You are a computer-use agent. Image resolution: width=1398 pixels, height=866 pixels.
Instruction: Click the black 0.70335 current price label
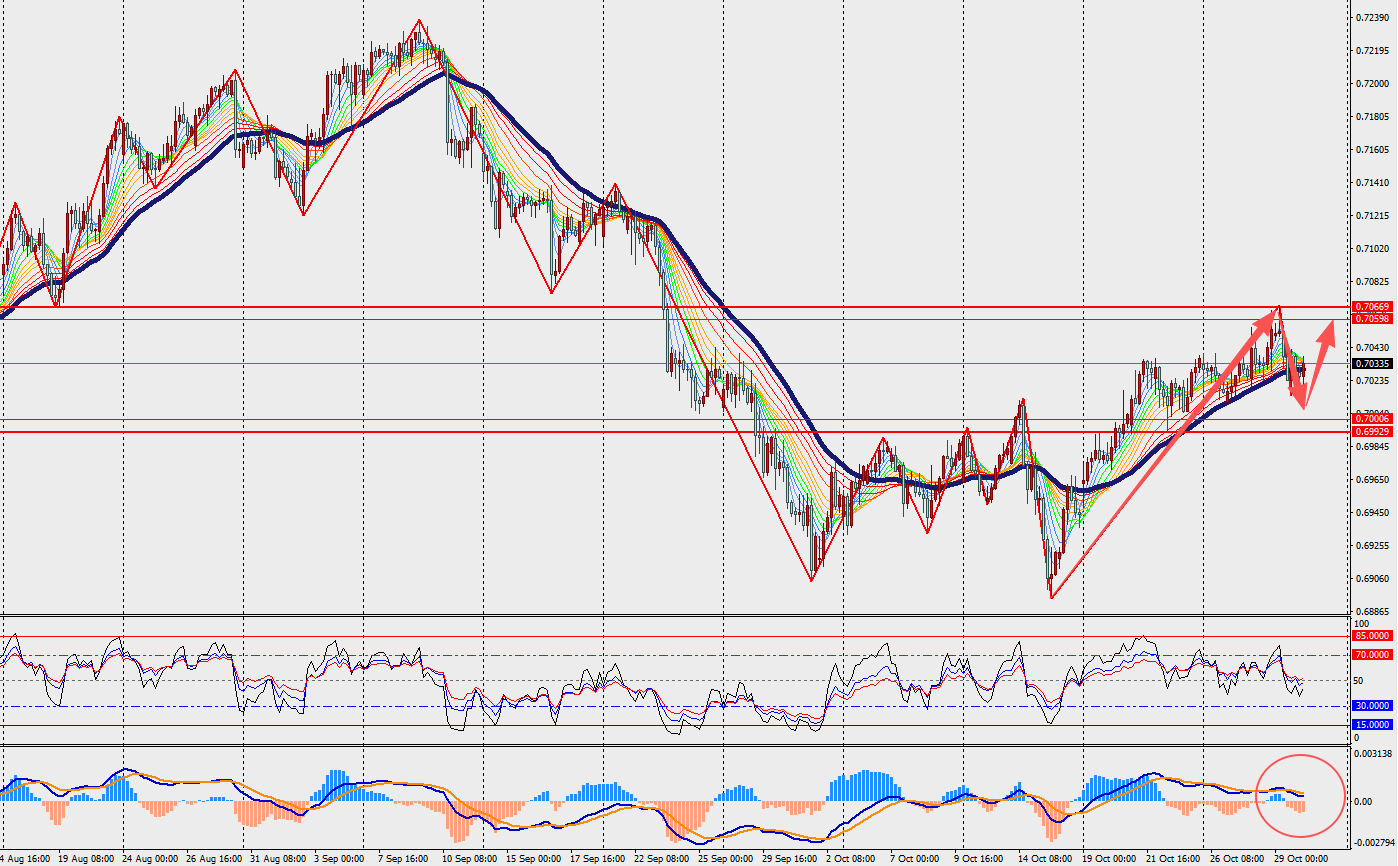tap(1372, 364)
